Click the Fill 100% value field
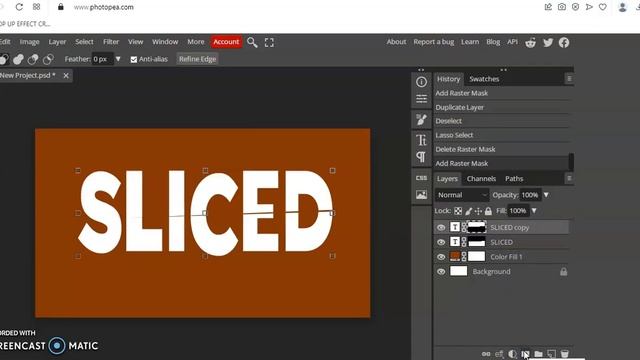Viewport: 640px width, 360px height. (x=518, y=211)
